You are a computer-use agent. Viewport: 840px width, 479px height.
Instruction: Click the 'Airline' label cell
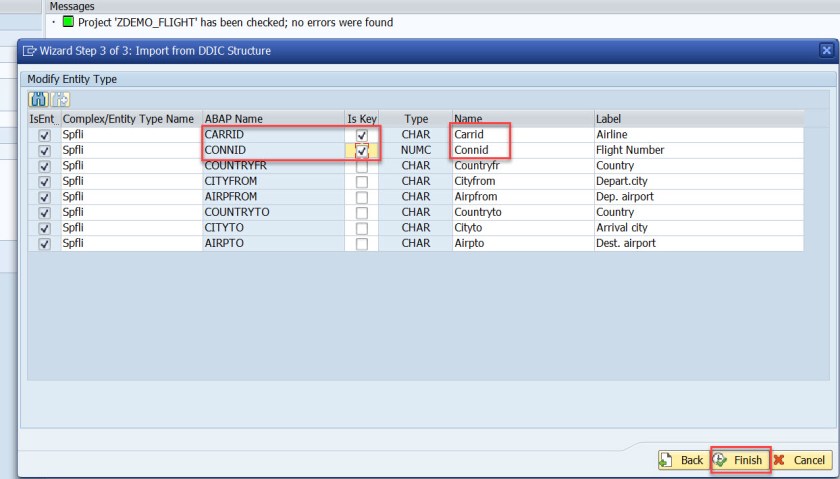click(x=699, y=134)
